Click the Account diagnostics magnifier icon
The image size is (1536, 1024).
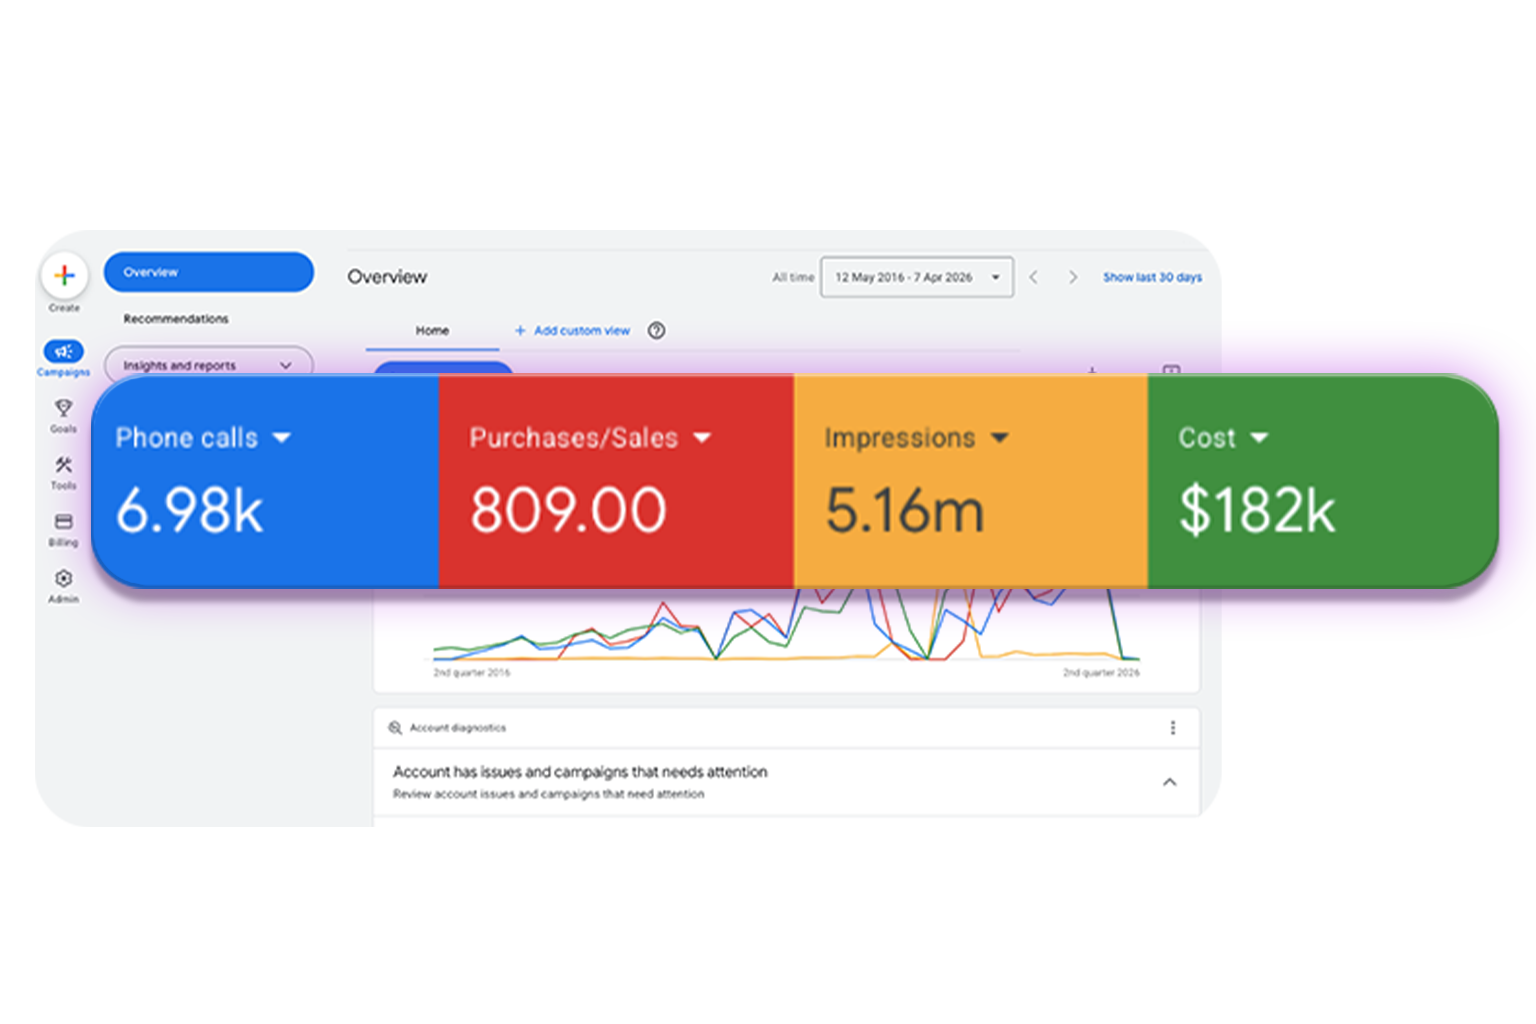(395, 728)
